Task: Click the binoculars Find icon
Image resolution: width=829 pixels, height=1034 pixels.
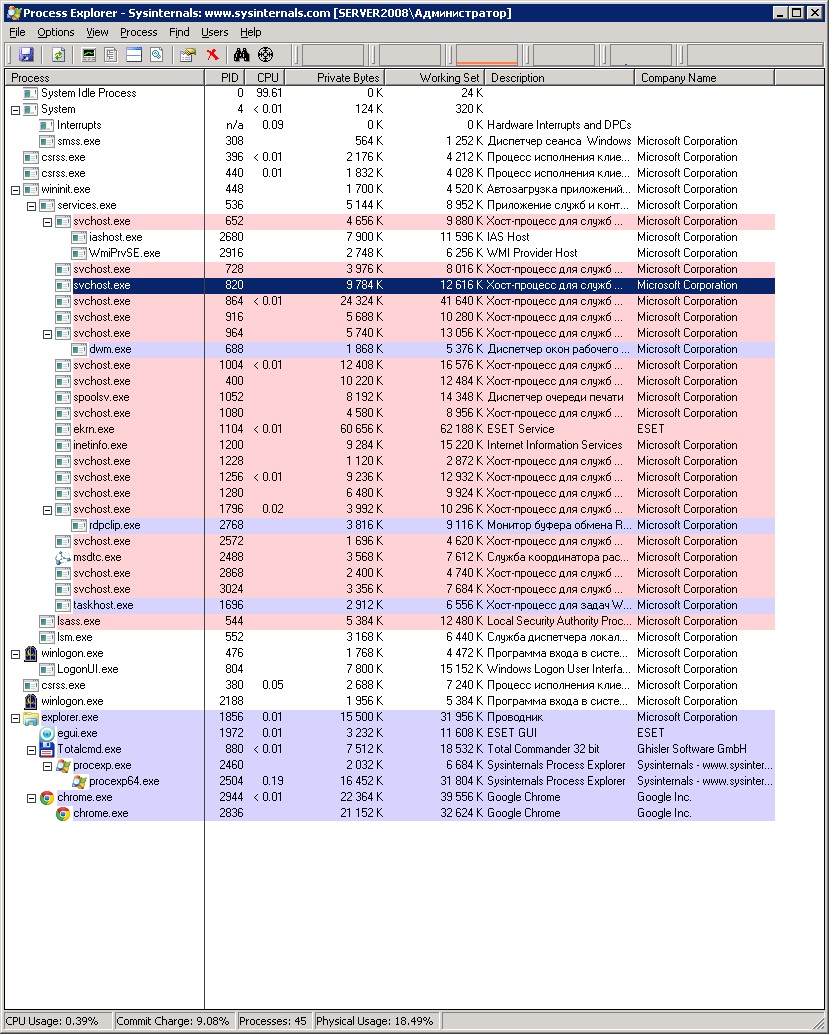Action: click(241, 55)
